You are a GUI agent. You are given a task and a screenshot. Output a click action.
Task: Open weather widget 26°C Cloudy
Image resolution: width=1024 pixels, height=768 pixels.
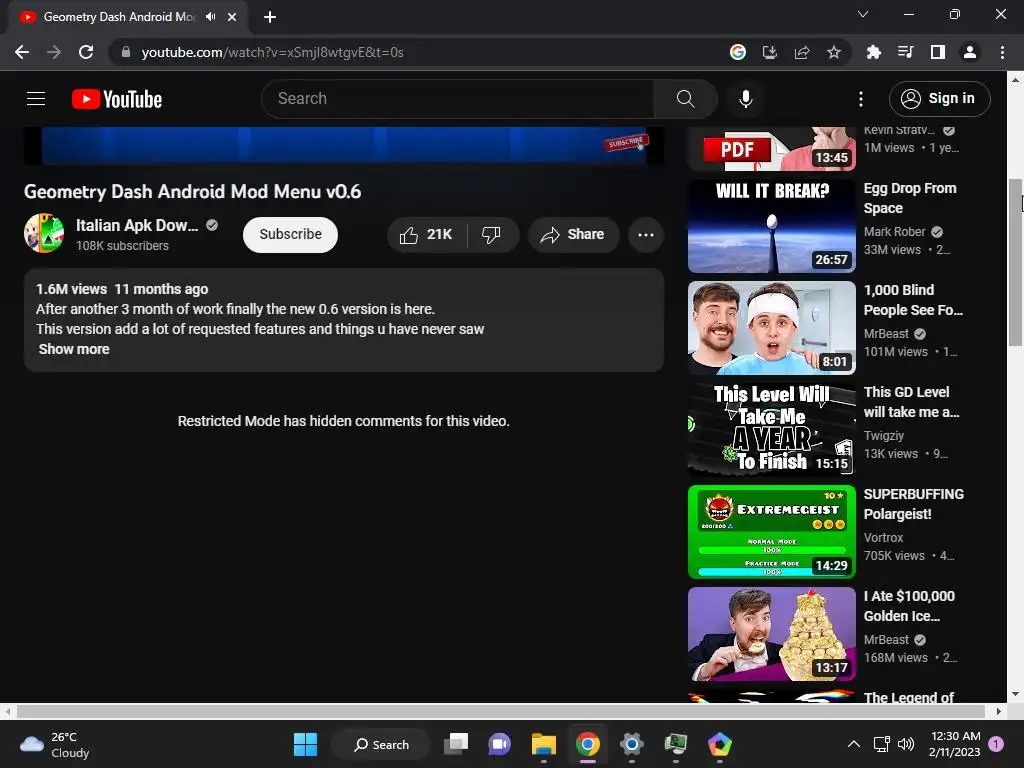55,744
